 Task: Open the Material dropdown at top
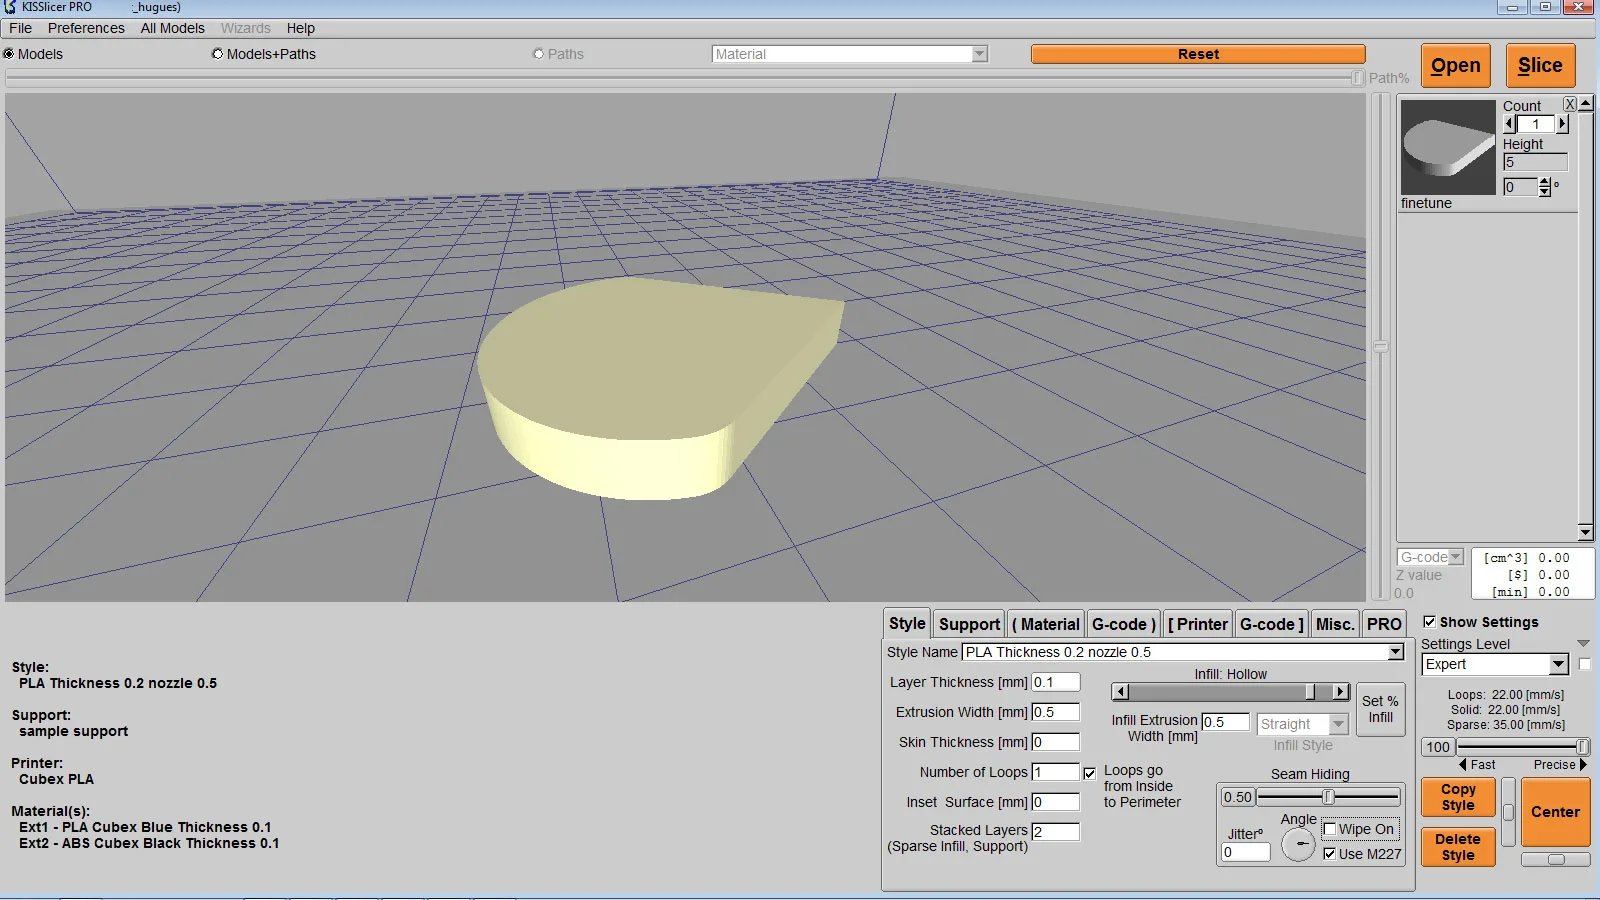coord(980,54)
